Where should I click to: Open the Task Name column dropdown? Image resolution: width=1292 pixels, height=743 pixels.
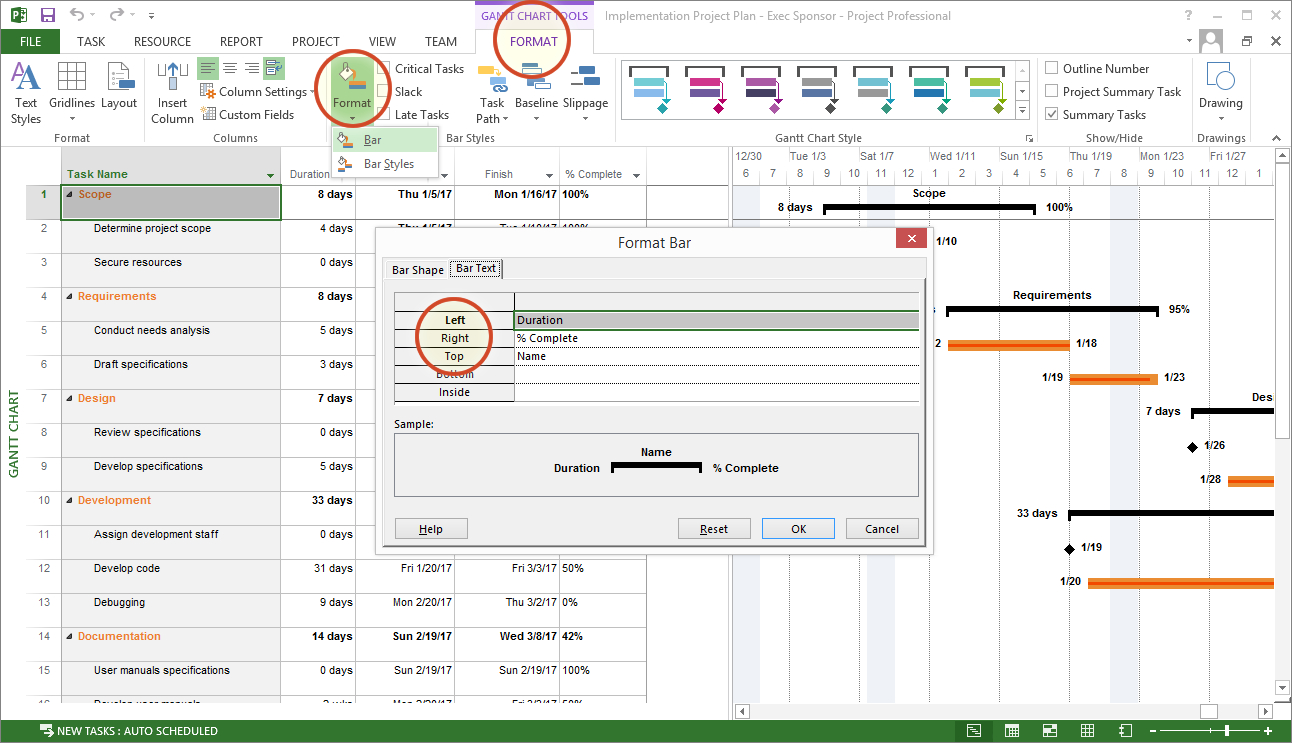click(270, 175)
